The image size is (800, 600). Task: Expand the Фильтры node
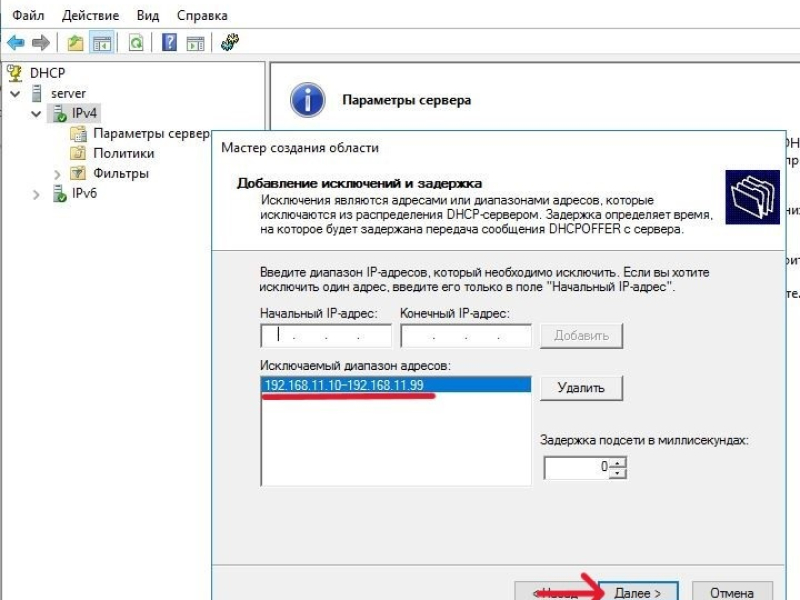point(57,174)
